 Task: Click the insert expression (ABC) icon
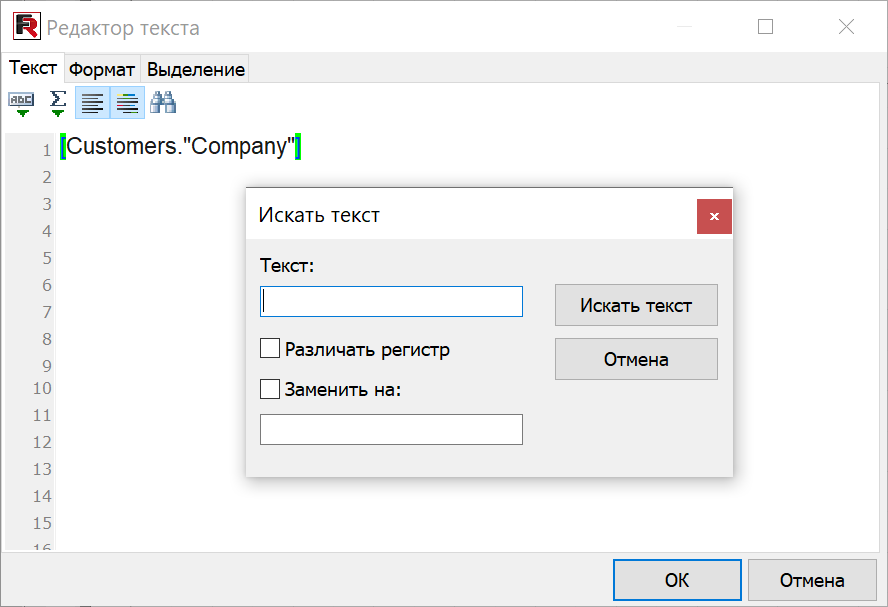[21, 103]
